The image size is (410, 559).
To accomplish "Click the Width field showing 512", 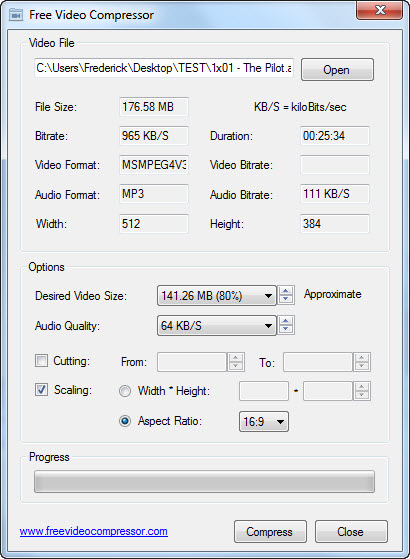I will (154, 224).
